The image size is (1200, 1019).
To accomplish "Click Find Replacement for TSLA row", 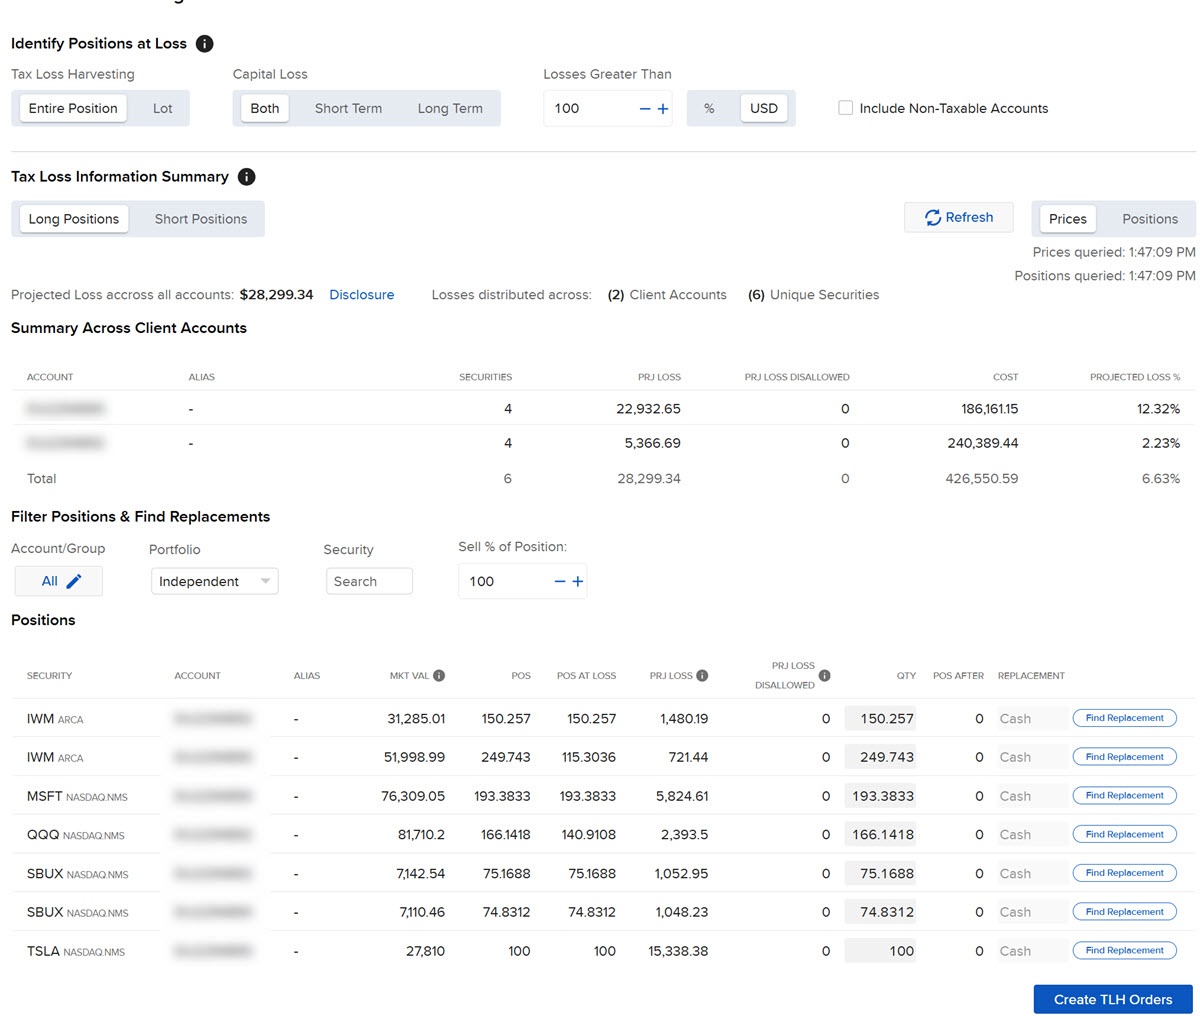I will [1124, 951].
